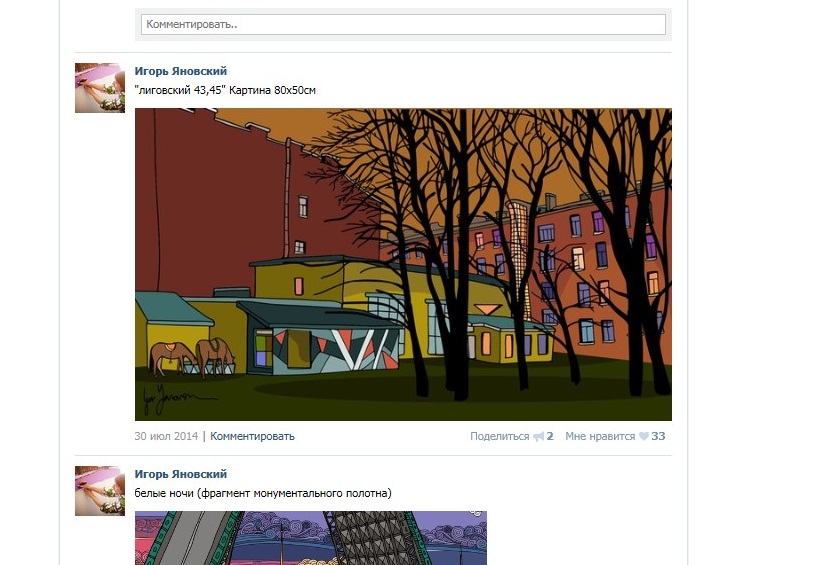Screen dimensions: 822x565
Task: Open author name on лиговский 43,45 post
Action: [x=181, y=71]
